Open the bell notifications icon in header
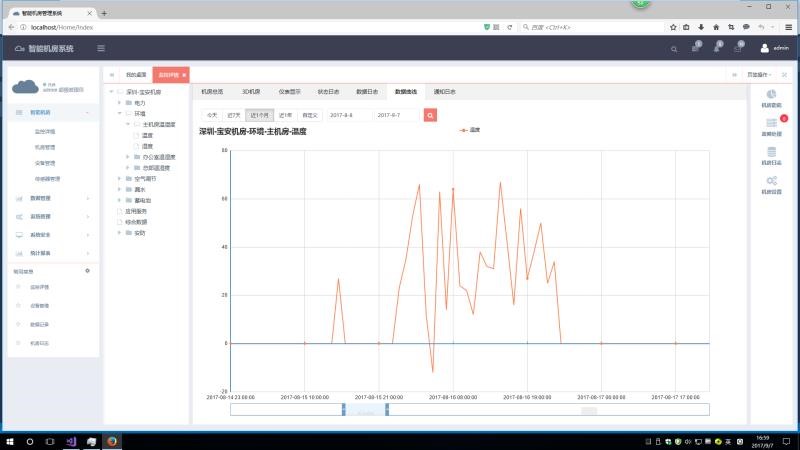Image resolution: width=800 pixels, height=450 pixels. click(x=717, y=48)
